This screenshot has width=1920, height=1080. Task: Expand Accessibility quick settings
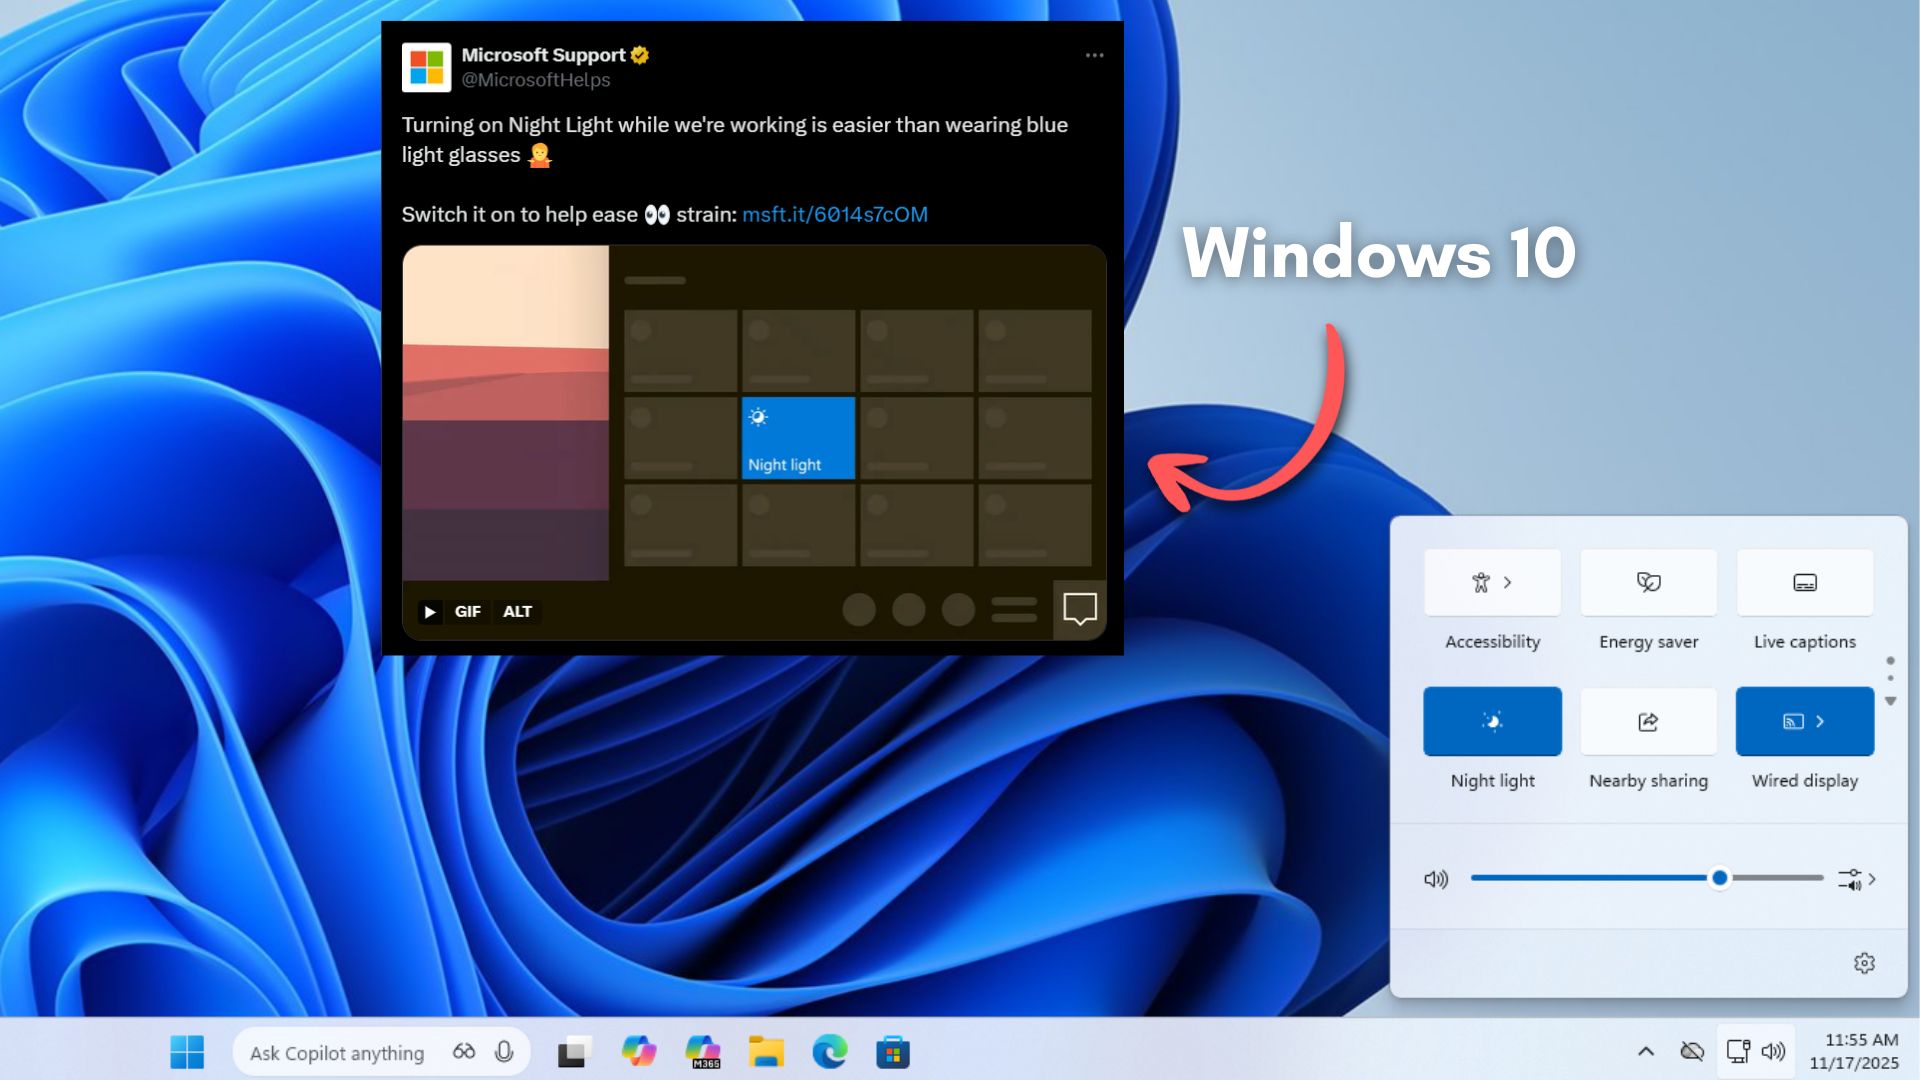click(x=1491, y=582)
